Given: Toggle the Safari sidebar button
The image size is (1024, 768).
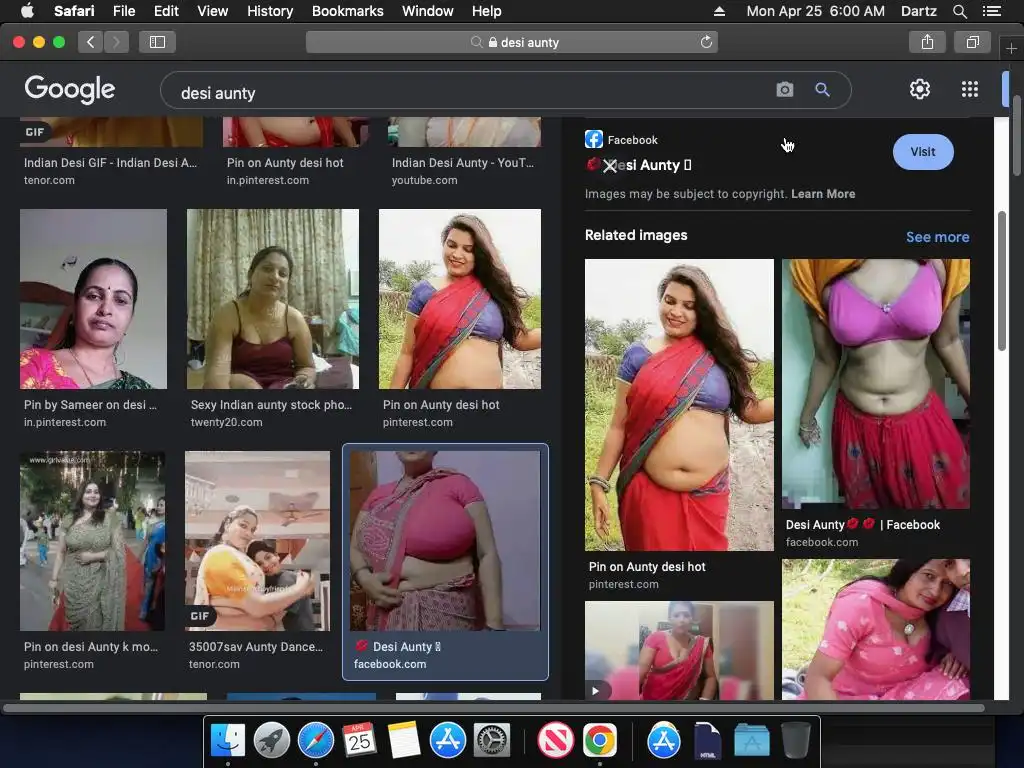Looking at the screenshot, I should click(x=157, y=42).
